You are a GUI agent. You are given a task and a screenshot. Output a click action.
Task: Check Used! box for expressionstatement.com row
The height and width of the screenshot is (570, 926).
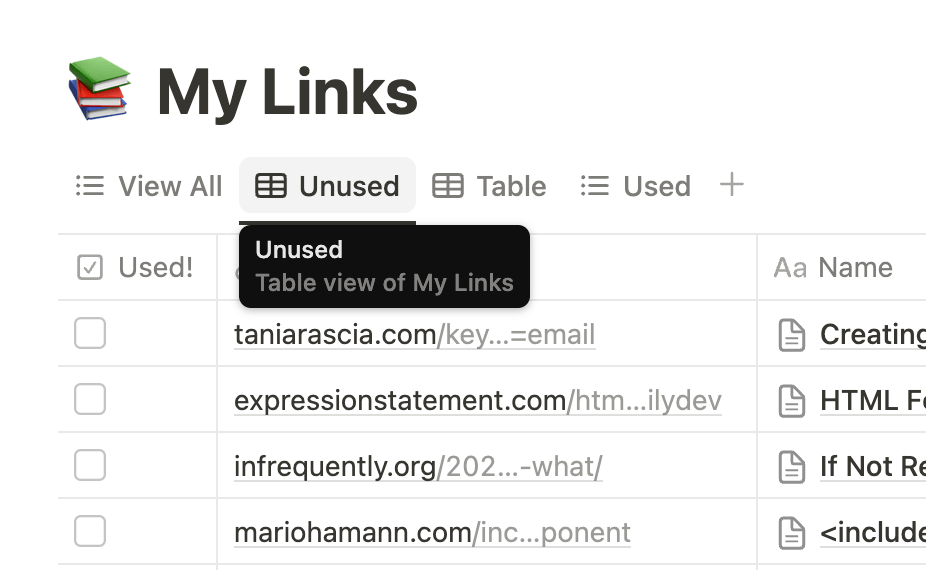coord(90,400)
